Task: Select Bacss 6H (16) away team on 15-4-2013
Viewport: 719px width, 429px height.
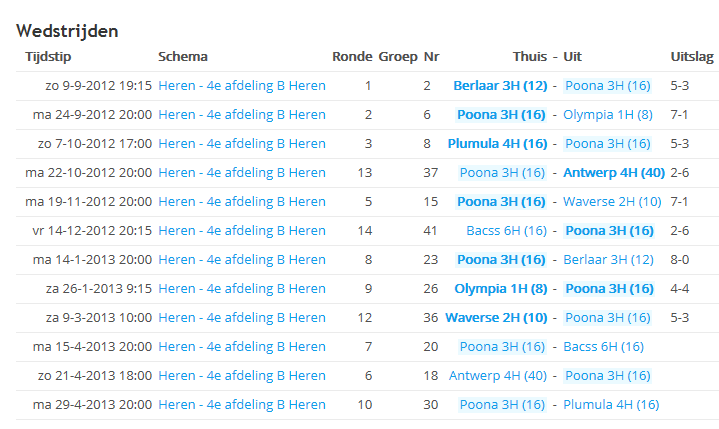Action: (x=603, y=346)
